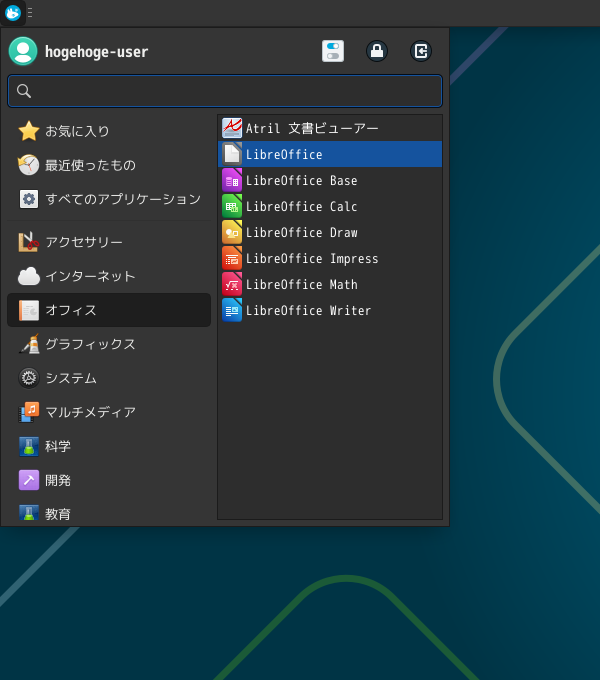Open the 開発 category
This screenshot has width=600, height=680.
[109, 480]
